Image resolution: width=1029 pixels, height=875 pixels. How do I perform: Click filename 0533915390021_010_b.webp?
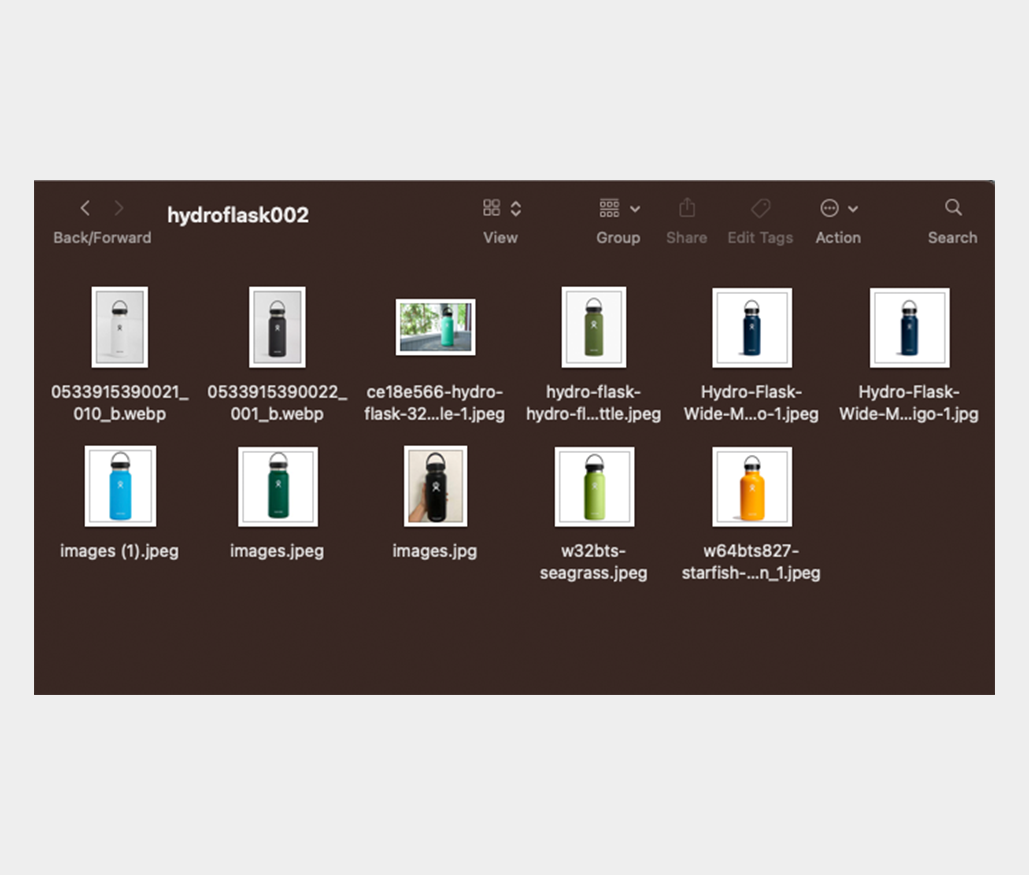(x=119, y=403)
